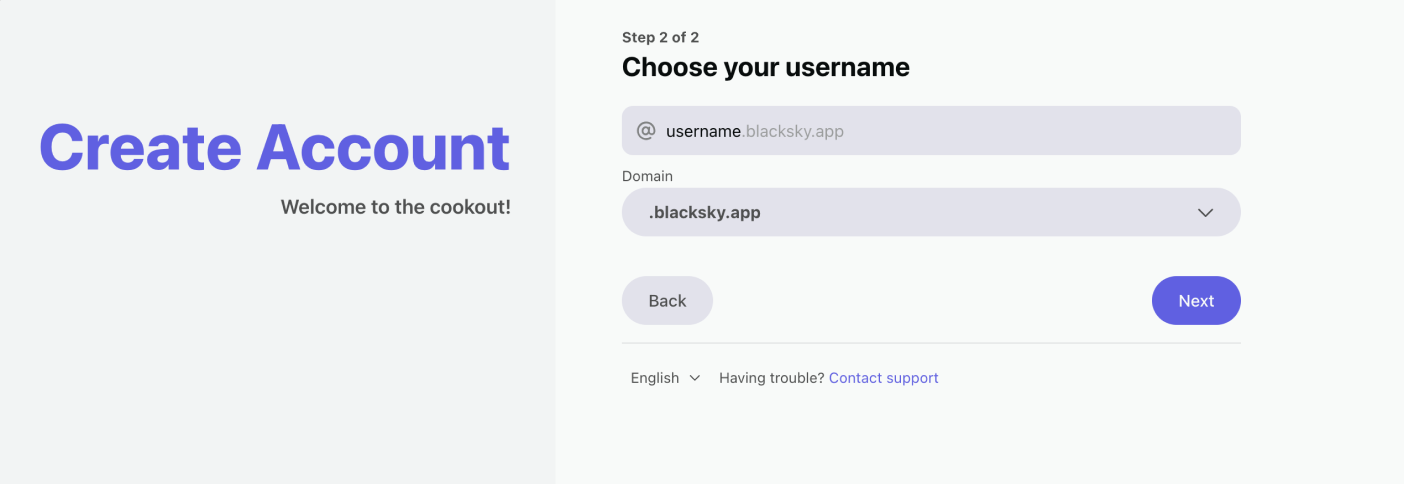Click the grey .blacksky.app suffix placeholder

pos(792,131)
